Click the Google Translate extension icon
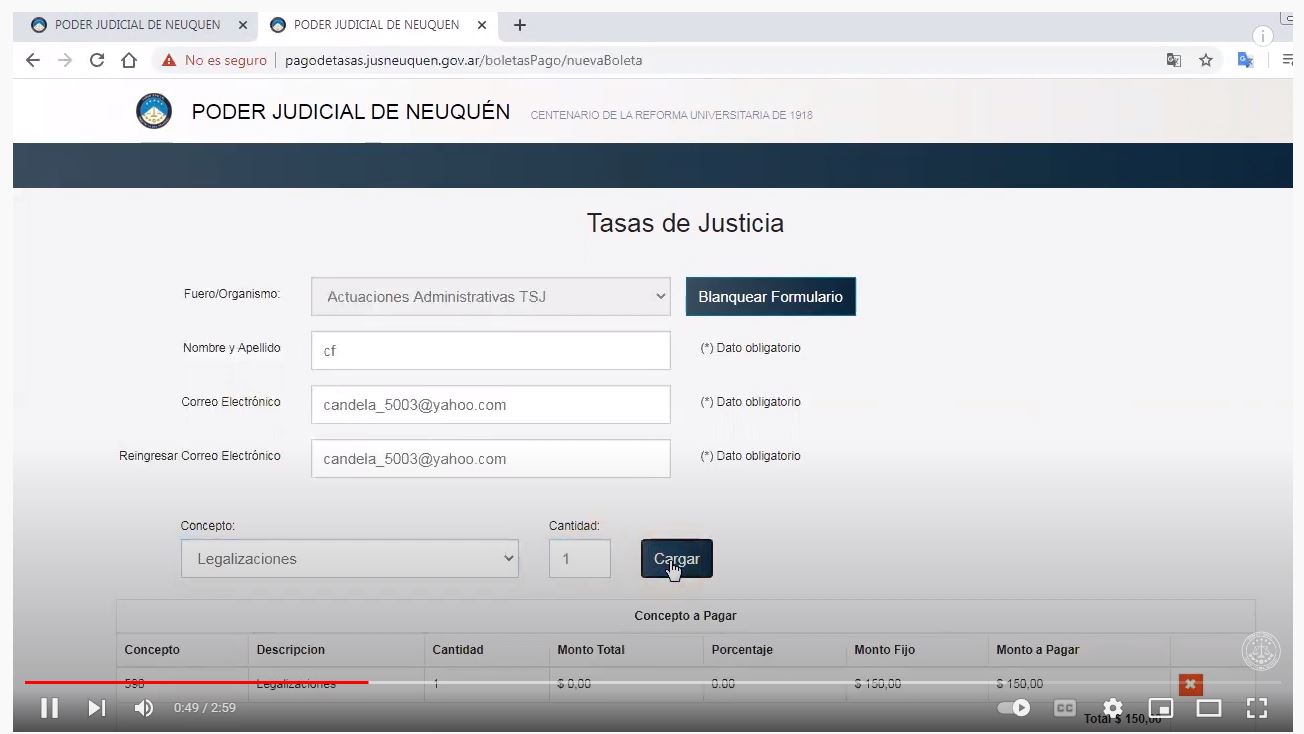 pos(1245,60)
